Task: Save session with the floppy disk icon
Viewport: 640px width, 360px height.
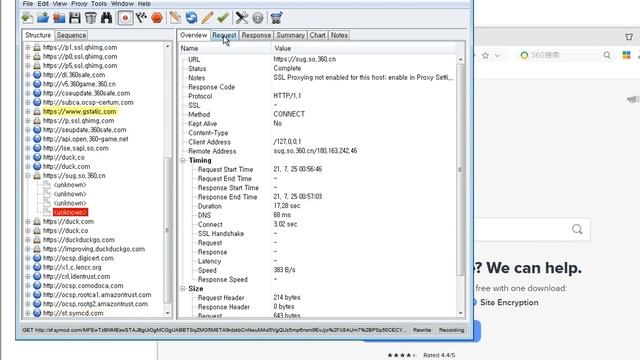Action: tap(75, 18)
